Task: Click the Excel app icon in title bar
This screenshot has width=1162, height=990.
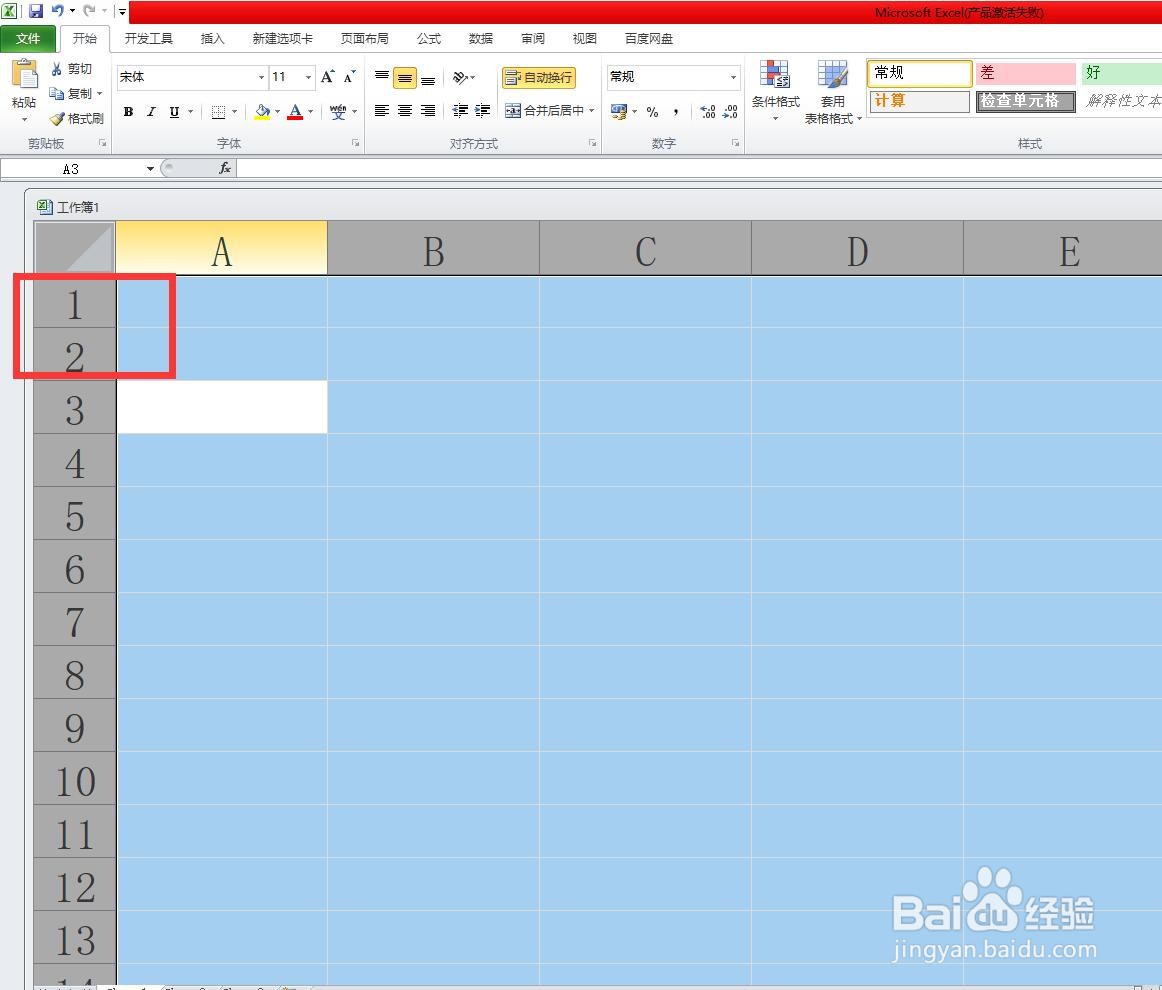Action: (x=9, y=11)
